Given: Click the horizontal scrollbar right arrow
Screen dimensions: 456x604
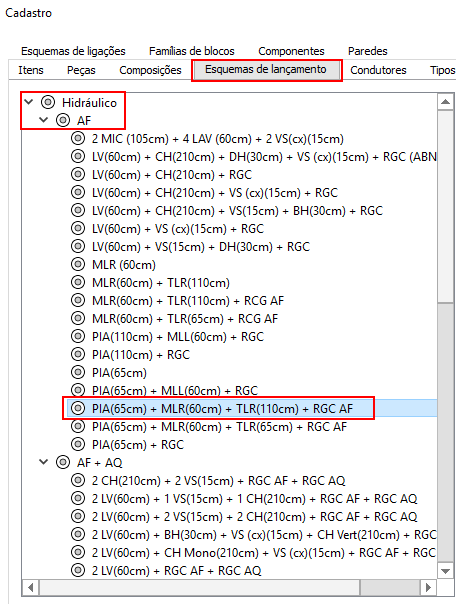Looking at the screenshot, I should (x=428, y=587).
